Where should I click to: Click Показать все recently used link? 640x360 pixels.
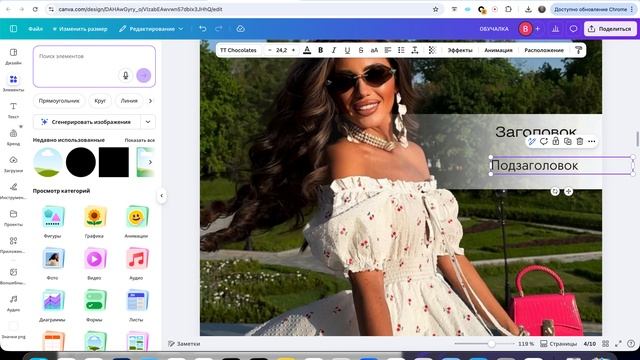click(x=140, y=140)
